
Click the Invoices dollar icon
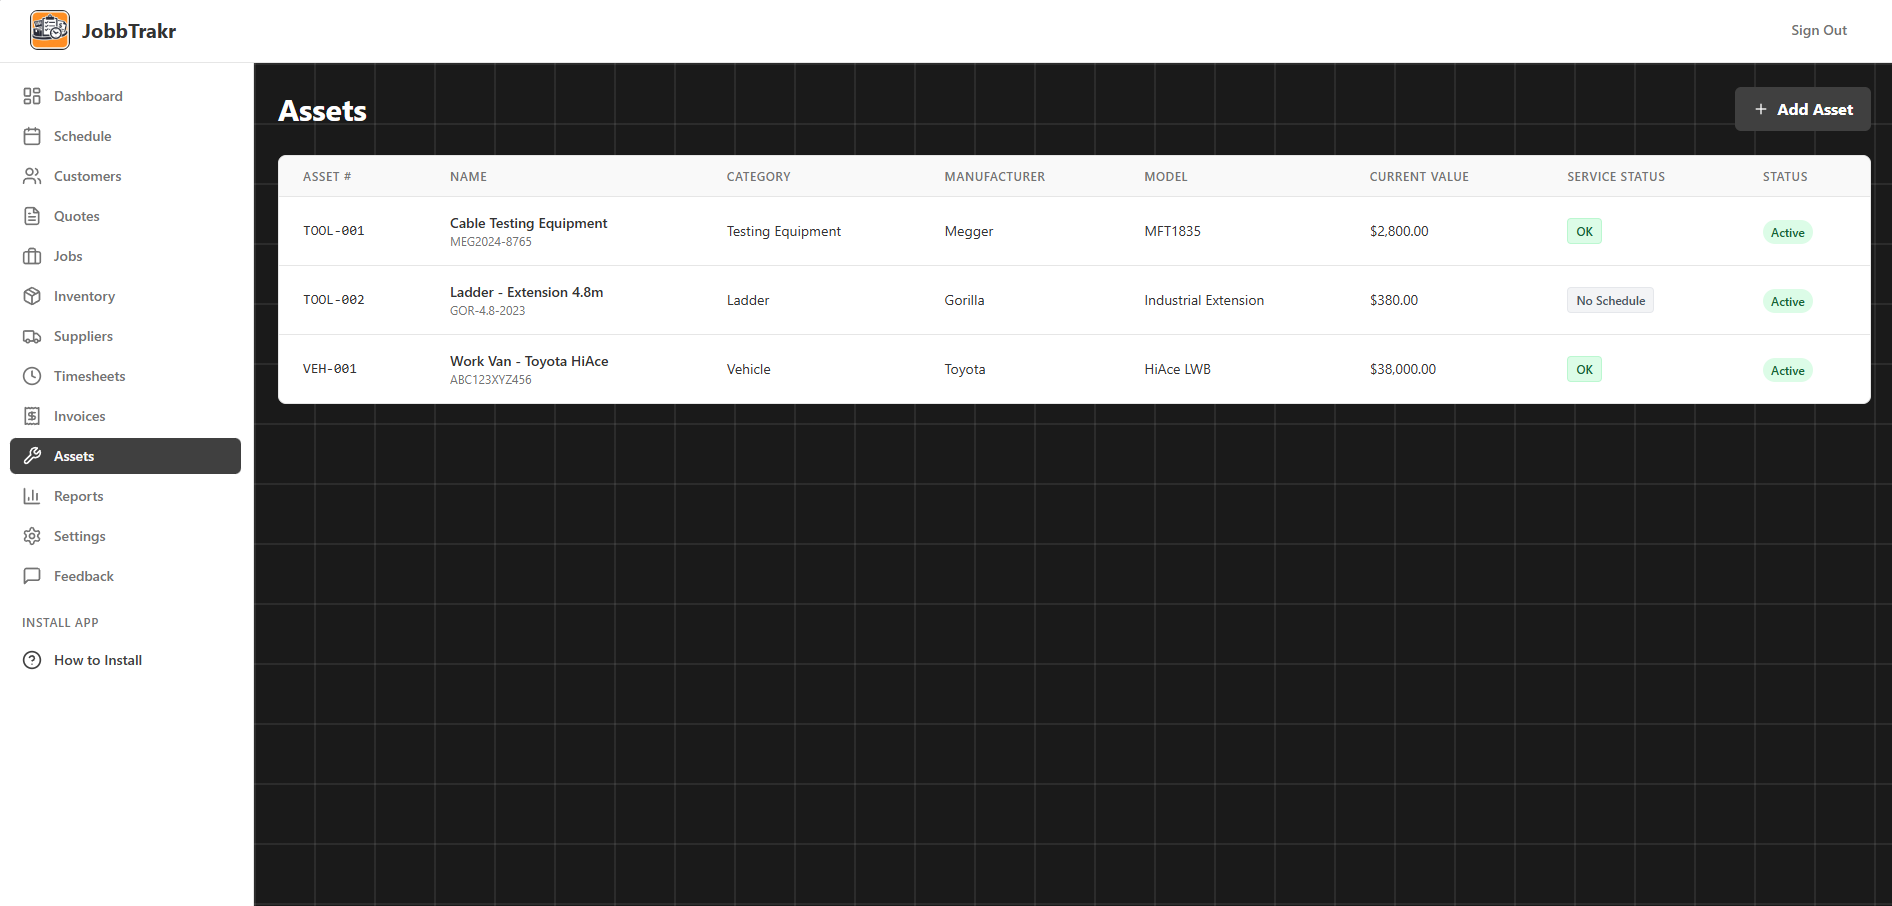(x=32, y=416)
